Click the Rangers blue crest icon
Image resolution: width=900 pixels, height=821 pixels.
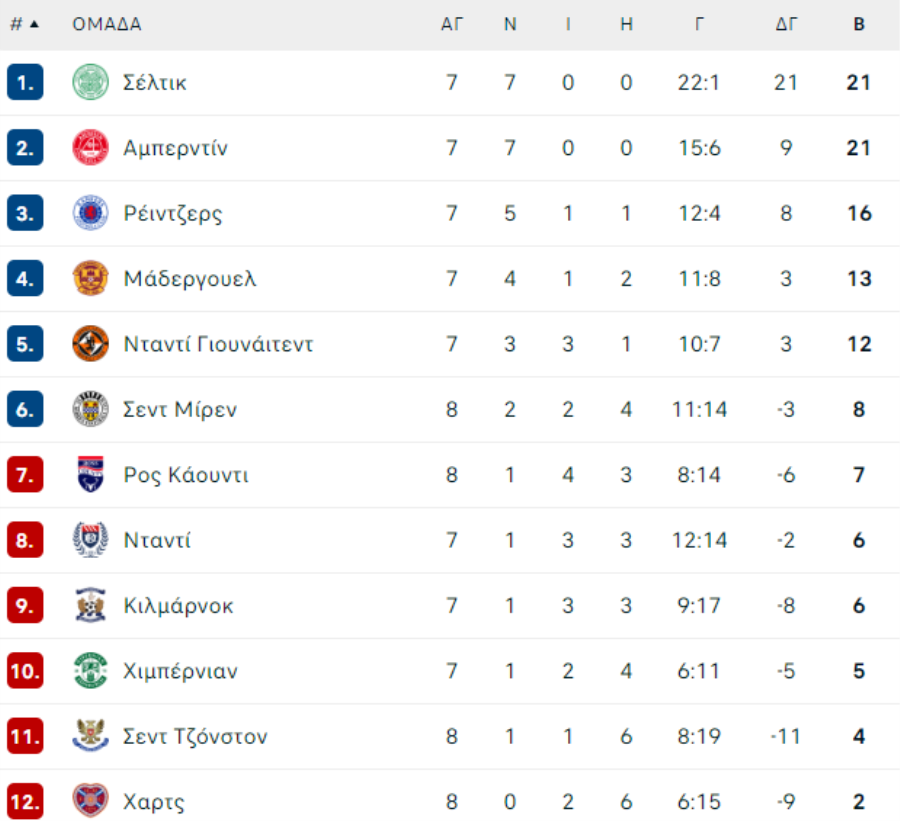click(90, 213)
